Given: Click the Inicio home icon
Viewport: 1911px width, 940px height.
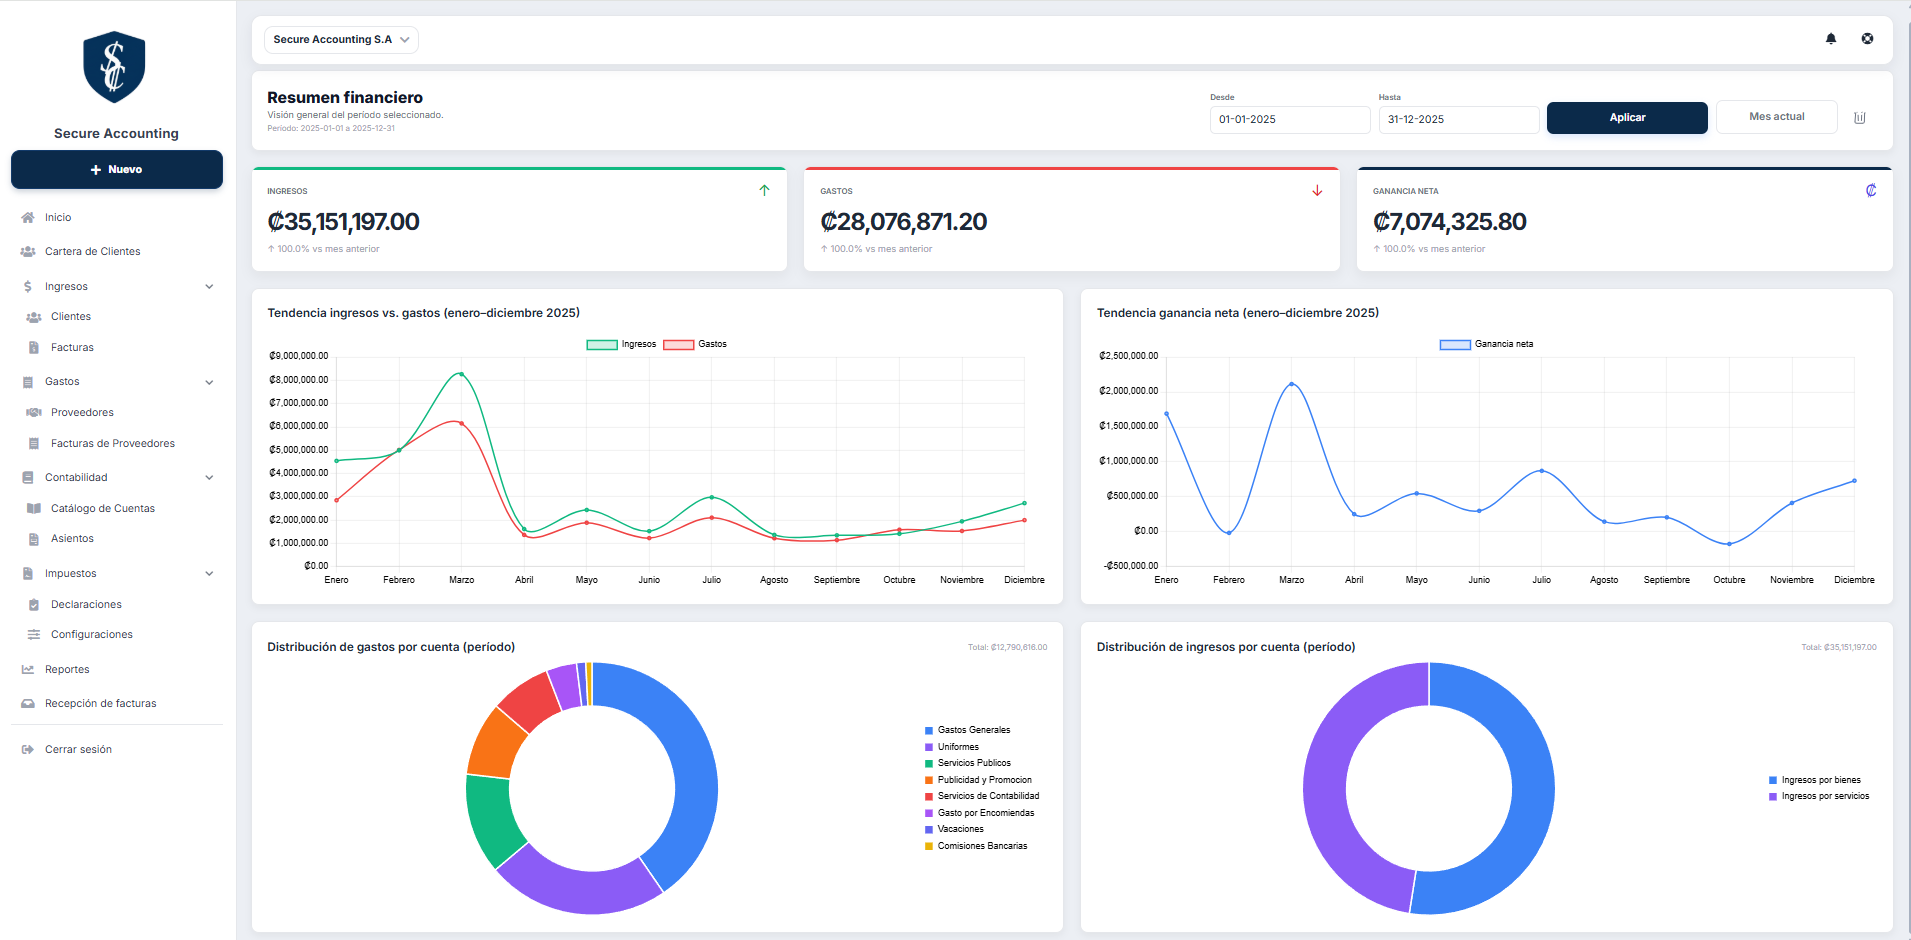Looking at the screenshot, I should pyautogui.click(x=28, y=217).
